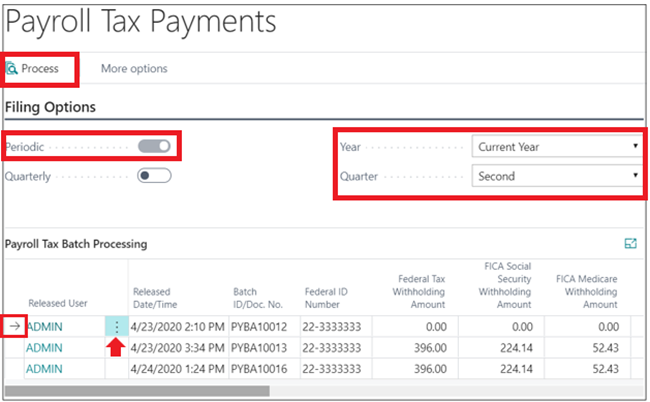The height and width of the screenshot is (402, 650).
Task: Open ADMIN link in PYBA10013 row
Action: coord(44,348)
